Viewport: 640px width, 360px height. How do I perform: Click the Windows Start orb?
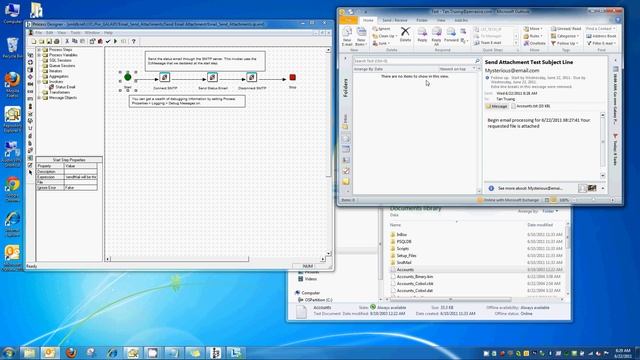[x=9, y=352]
